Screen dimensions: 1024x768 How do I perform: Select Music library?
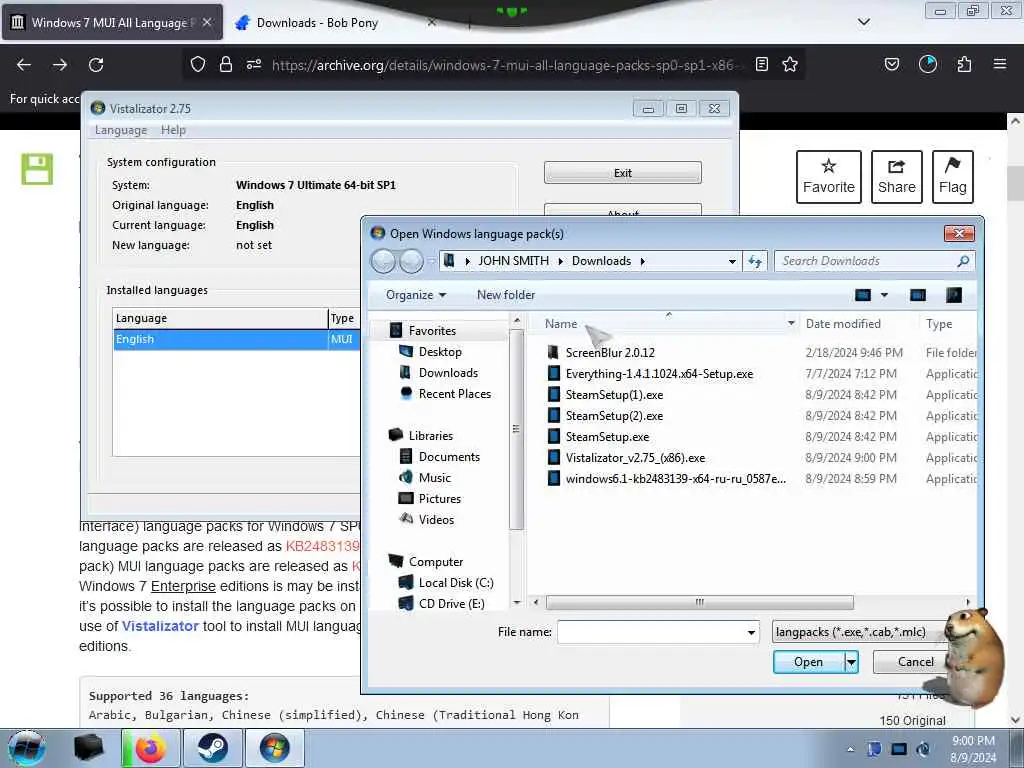(x=425, y=477)
